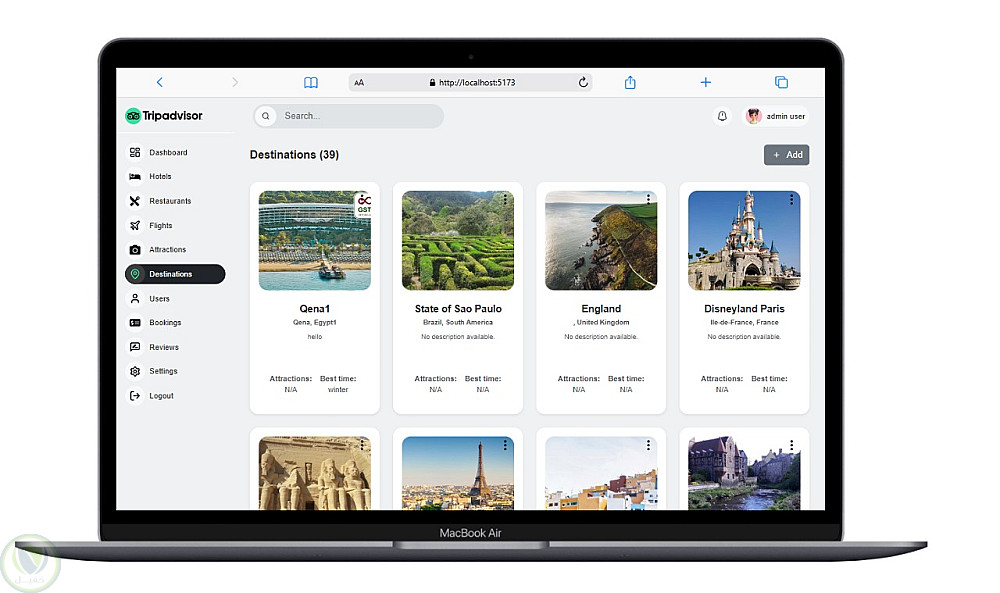This screenshot has height=593, width=1000.
Task: Open options menu on the riverside buildings card
Action: point(791,445)
